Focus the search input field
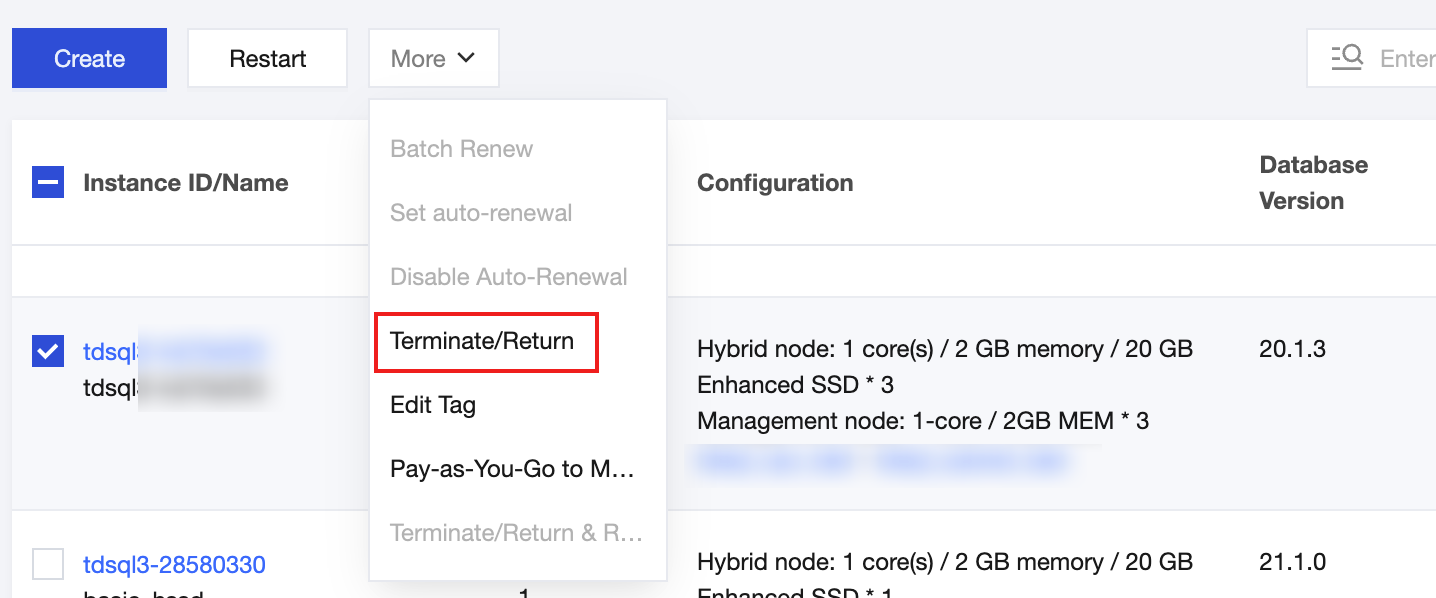The image size is (1436, 598). coord(1406,59)
